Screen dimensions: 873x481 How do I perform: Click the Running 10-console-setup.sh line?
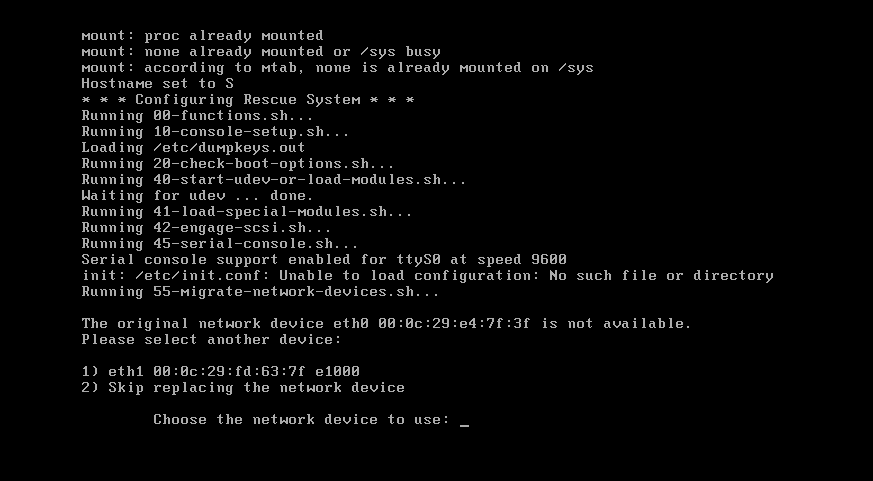pos(215,131)
